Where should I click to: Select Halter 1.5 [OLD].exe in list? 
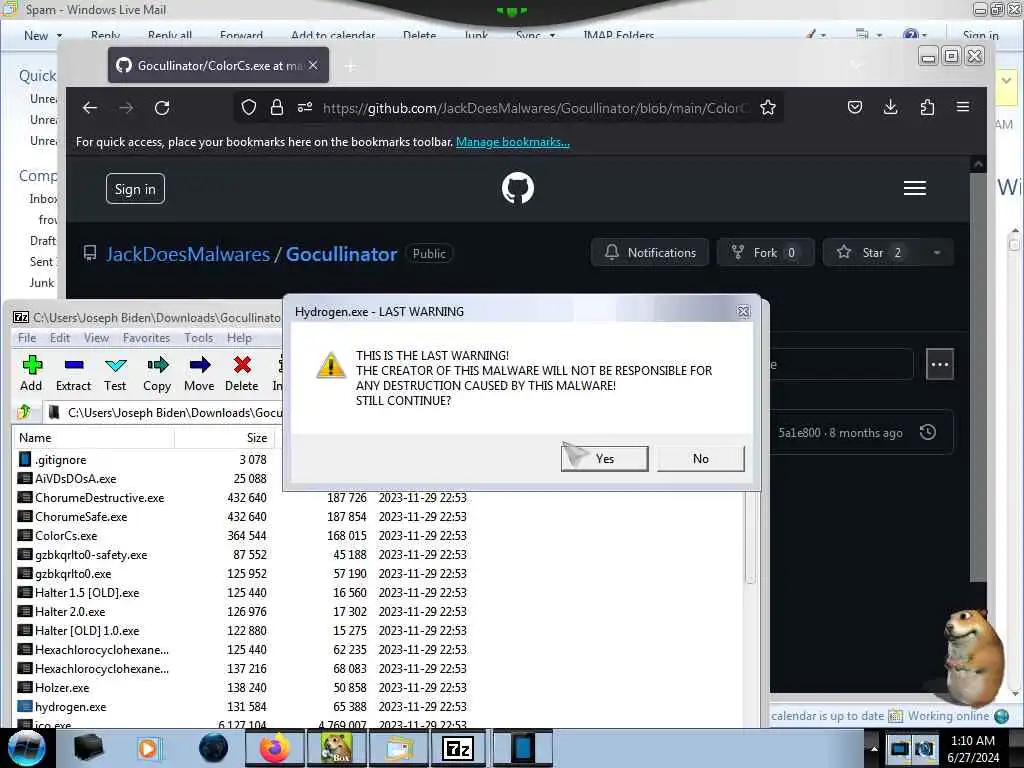tap(87, 592)
